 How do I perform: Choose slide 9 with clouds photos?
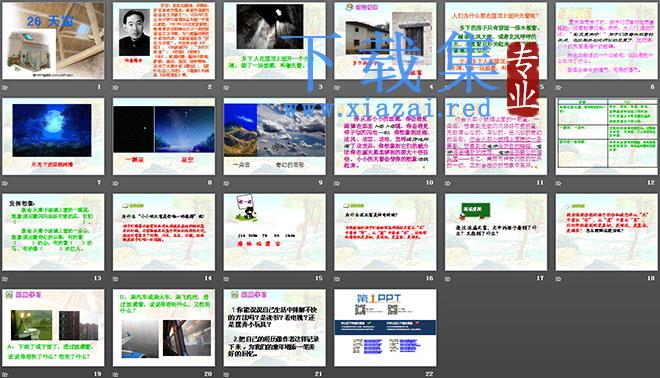point(274,136)
